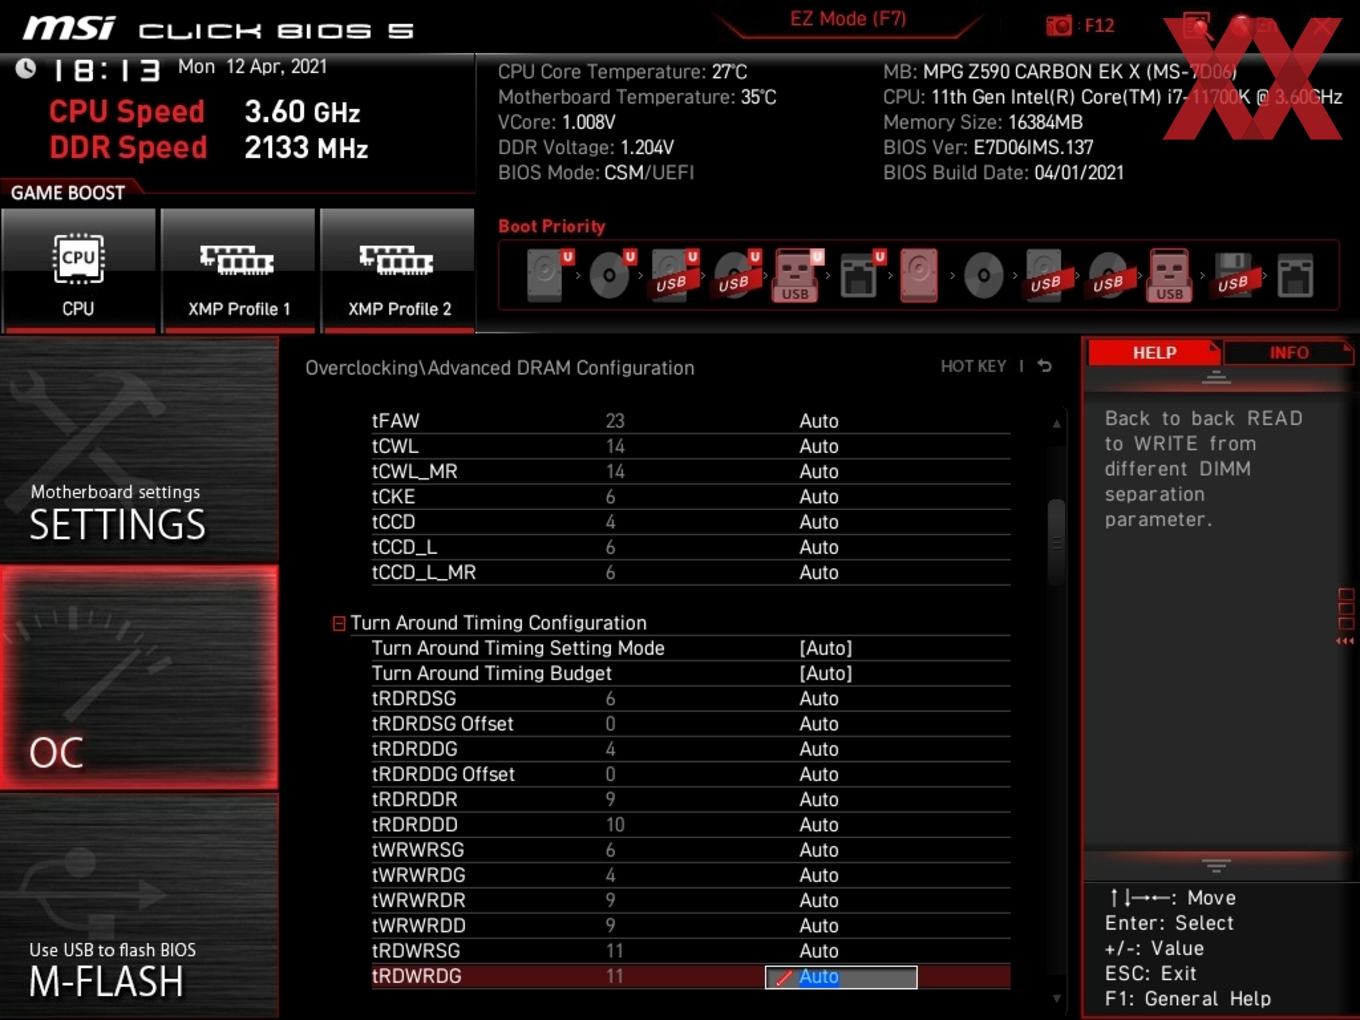The image size is (1360, 1020).
Task: Select the UEFI hard disk boot device icon
Action: [x=549, y=275]
